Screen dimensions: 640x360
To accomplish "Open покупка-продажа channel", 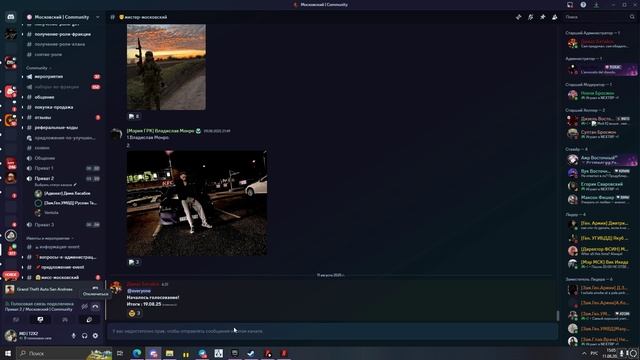I will (x=62, y=107).
